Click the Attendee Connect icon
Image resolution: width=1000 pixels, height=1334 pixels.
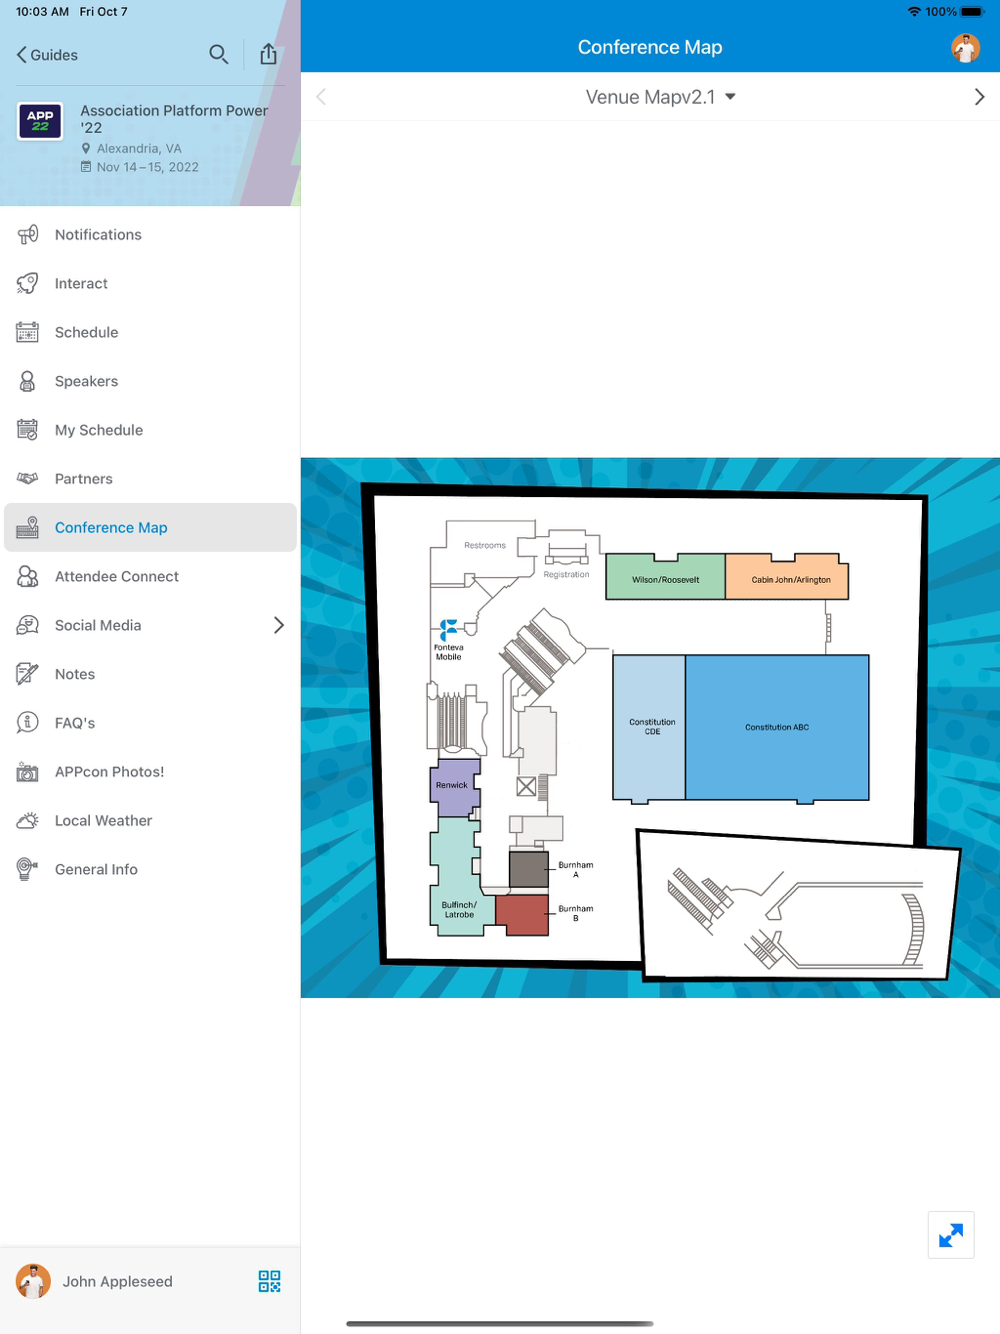27,576
